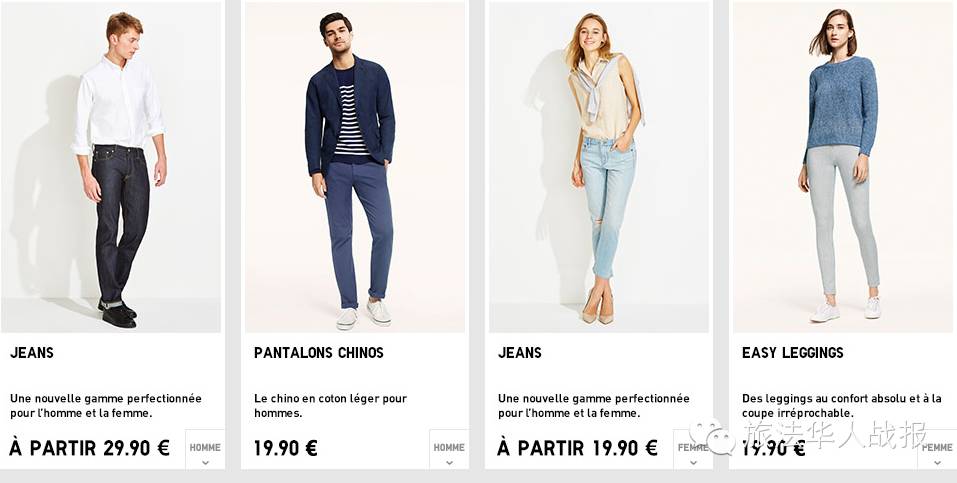Select the woman in light blue jeans photo
Image resolution: width=957 pixels, height=483 pixels.
pyautogui.click(x=599, y=167)
